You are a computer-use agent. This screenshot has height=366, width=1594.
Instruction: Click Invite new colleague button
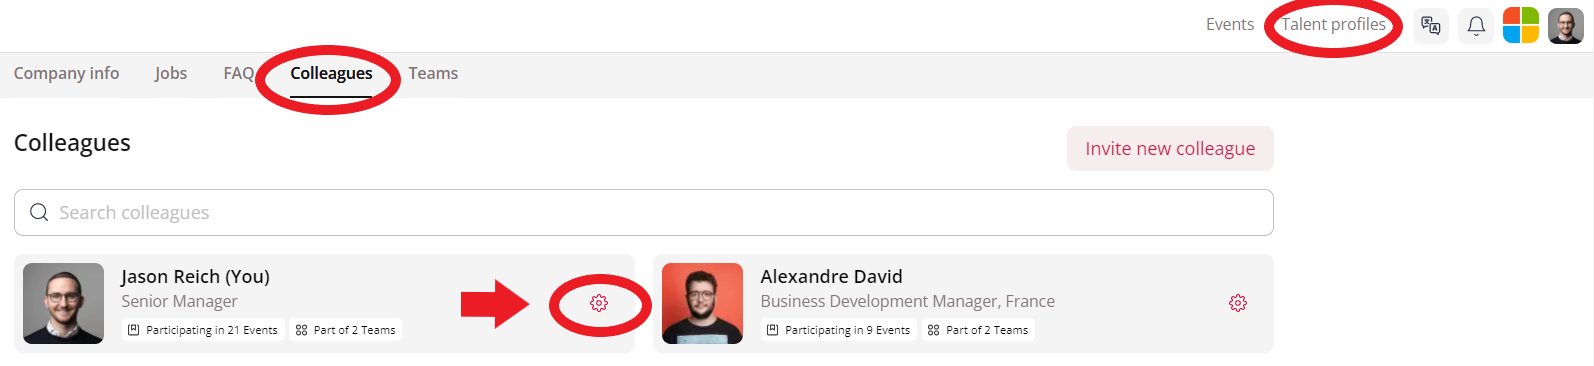tap(1170, 148)
